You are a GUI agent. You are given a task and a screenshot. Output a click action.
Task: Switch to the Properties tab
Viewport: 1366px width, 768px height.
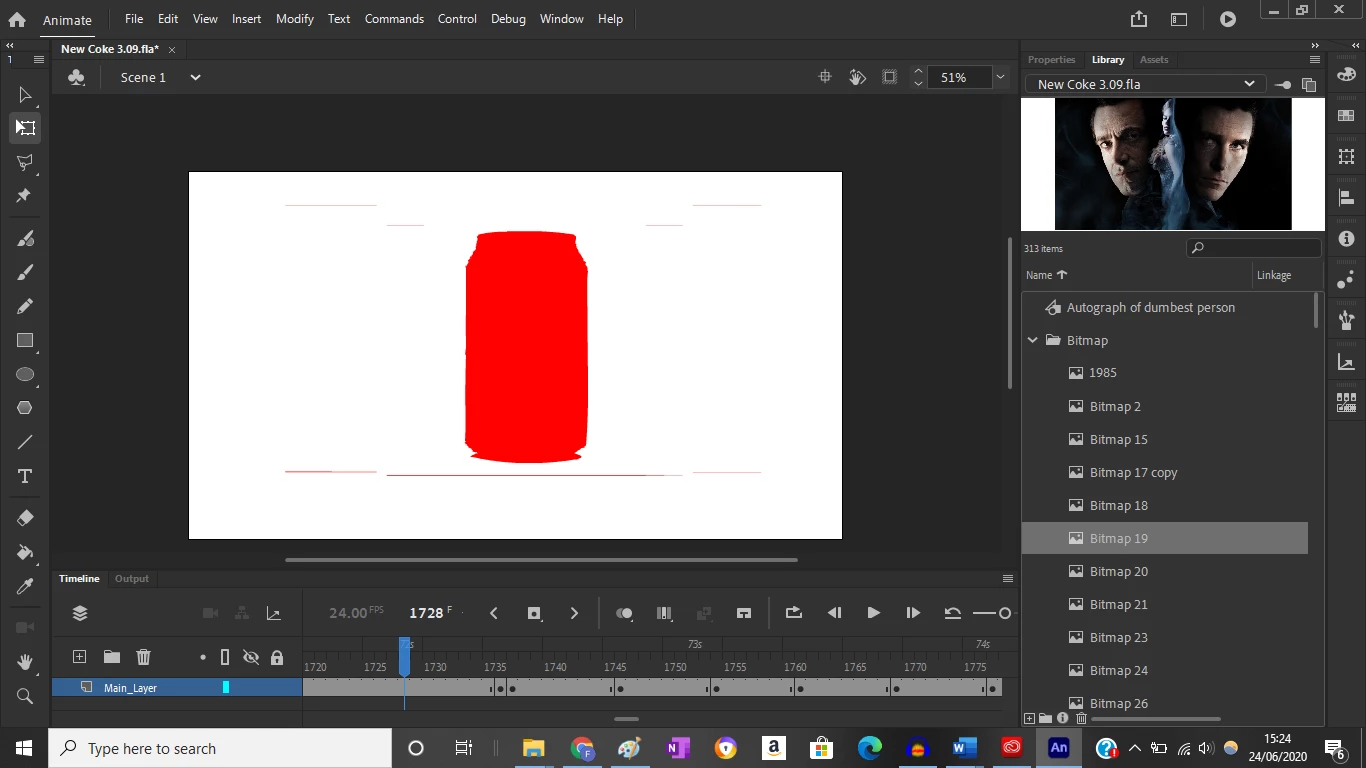pyautogui.click(x=1051, y=60)
